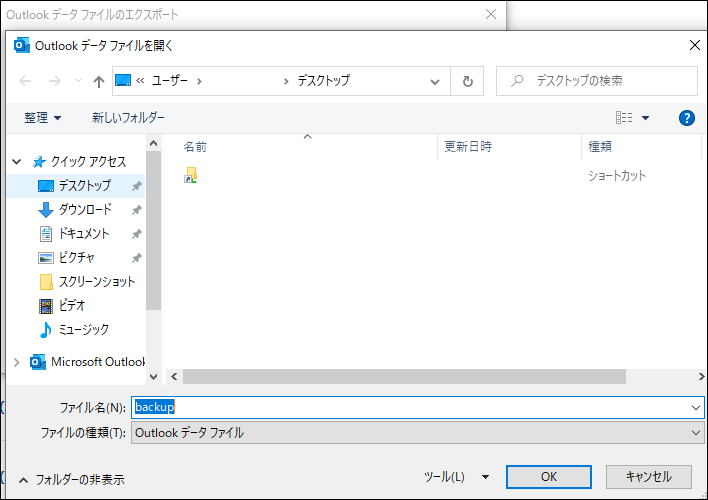Change the view layout icon
The width and height of the screenshot is (708, 500).
tap(624, 118)
